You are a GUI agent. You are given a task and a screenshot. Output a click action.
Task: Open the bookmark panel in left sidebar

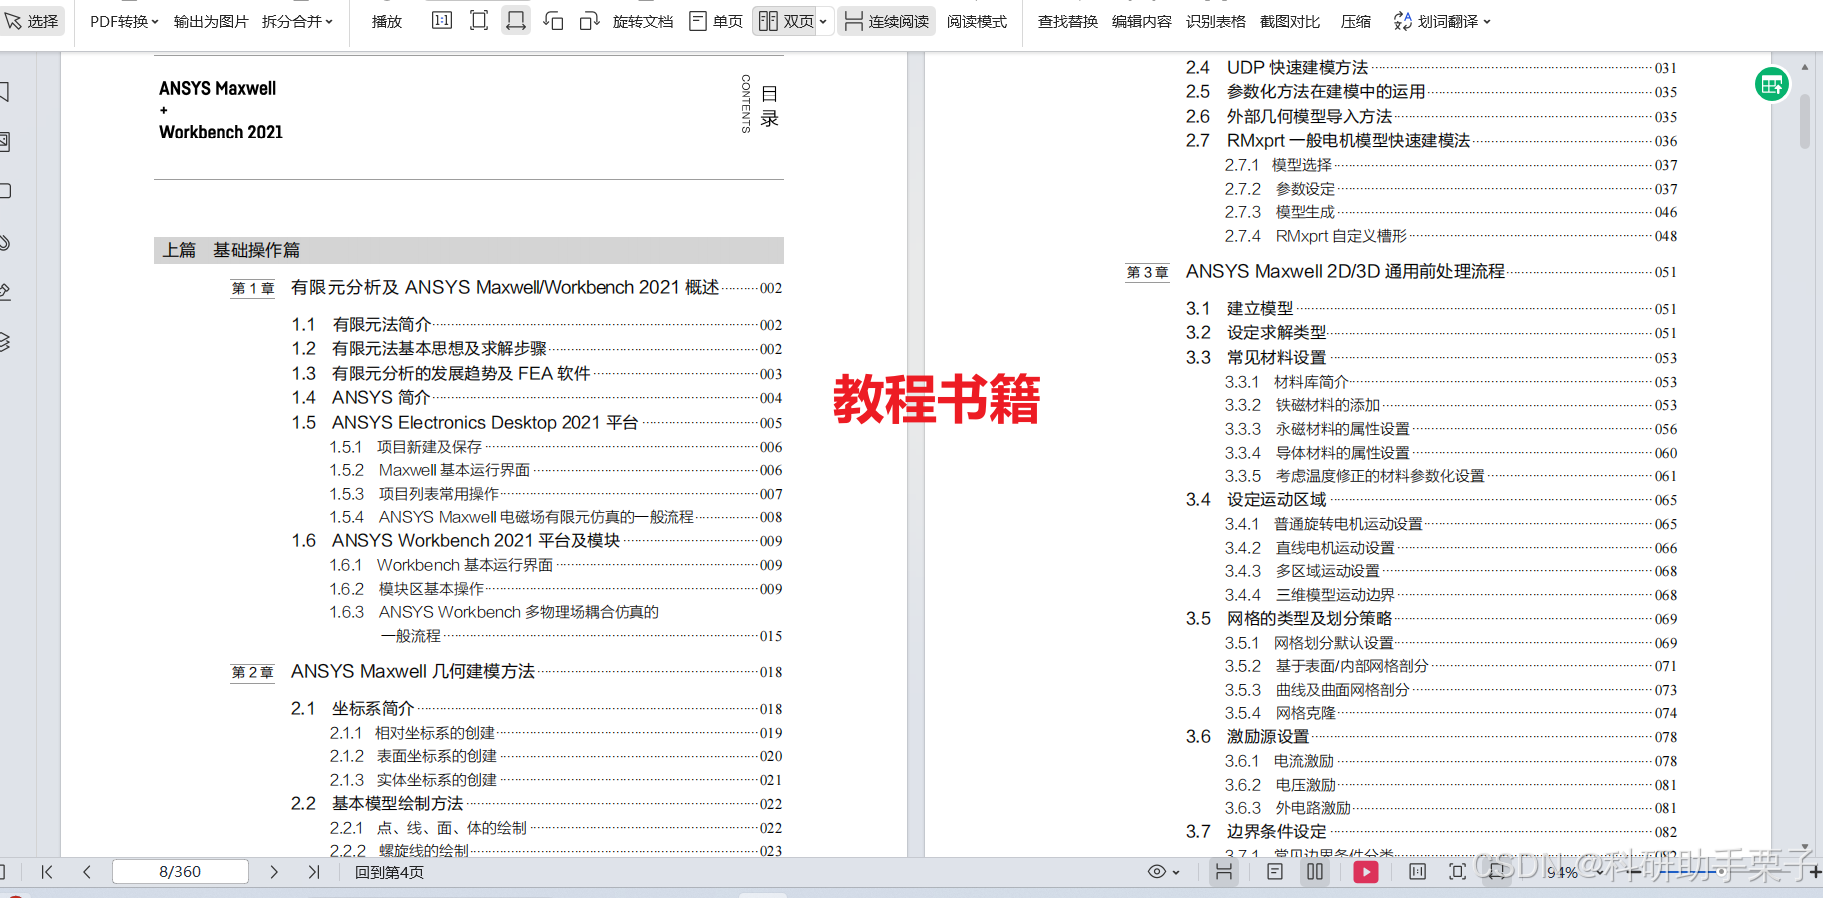coord(5,92)
